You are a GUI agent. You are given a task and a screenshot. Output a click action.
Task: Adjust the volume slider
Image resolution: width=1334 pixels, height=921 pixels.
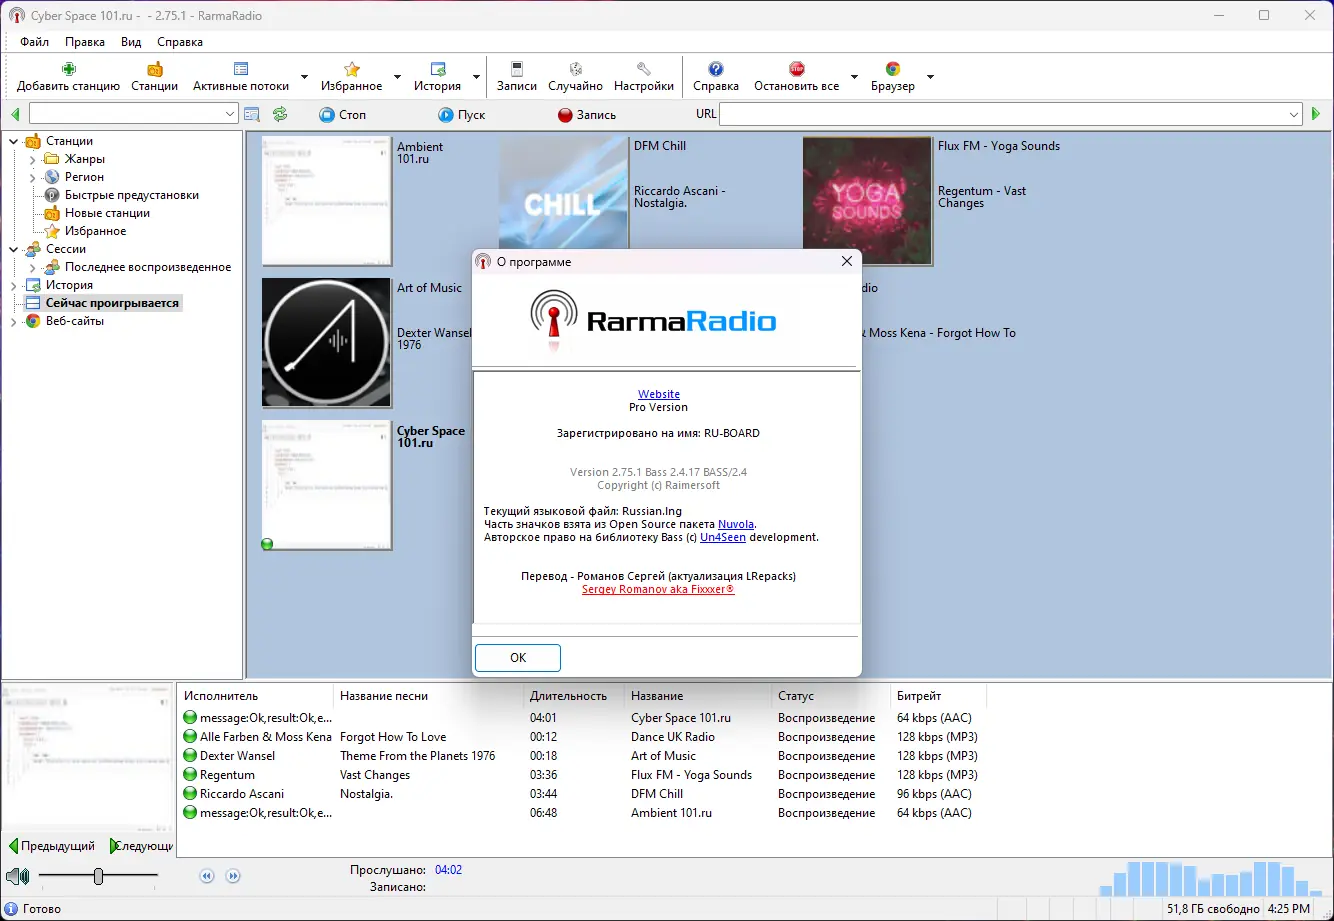click(x=97, y=877)
